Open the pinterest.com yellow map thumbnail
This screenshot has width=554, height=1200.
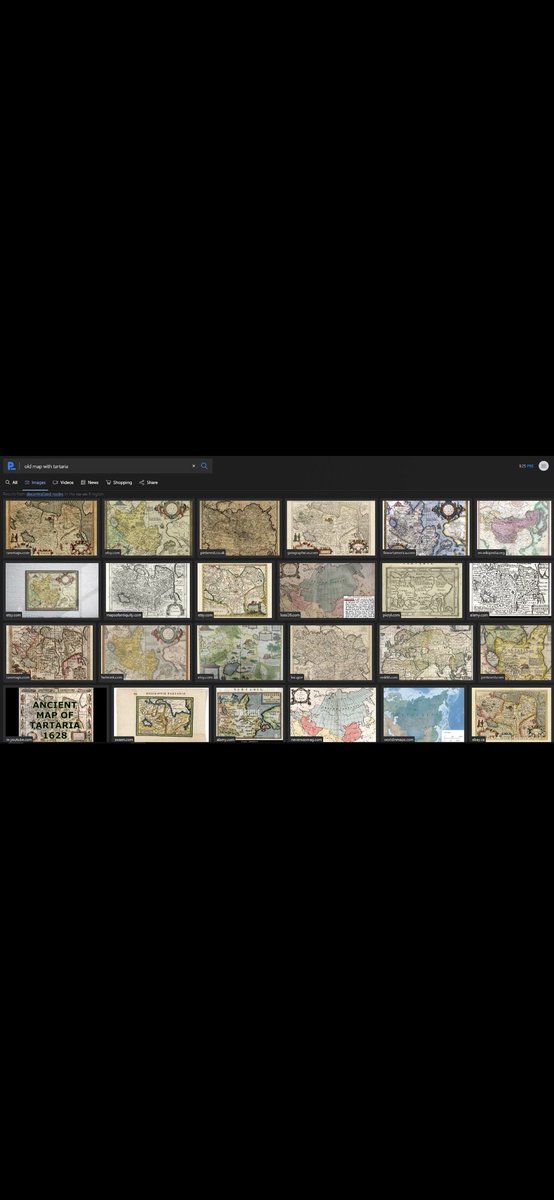515,652
